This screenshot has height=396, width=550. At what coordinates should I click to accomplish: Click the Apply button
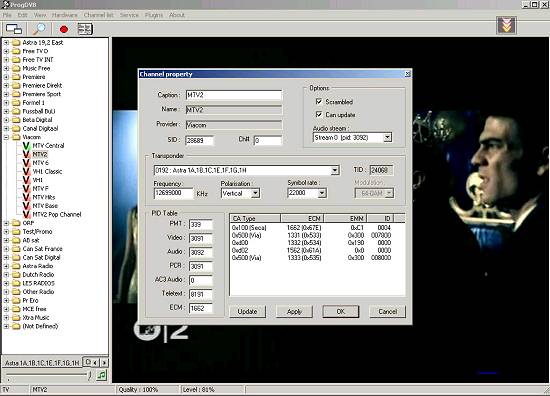click(x=294, y=311)
